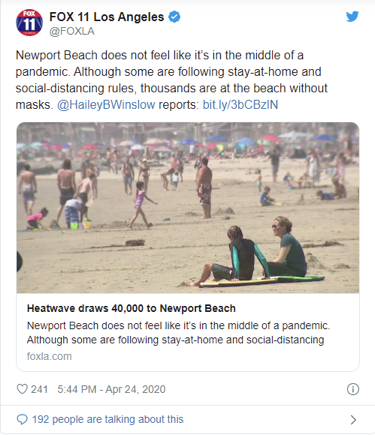Click the tweet body text about the pandemic

point(172,80)
